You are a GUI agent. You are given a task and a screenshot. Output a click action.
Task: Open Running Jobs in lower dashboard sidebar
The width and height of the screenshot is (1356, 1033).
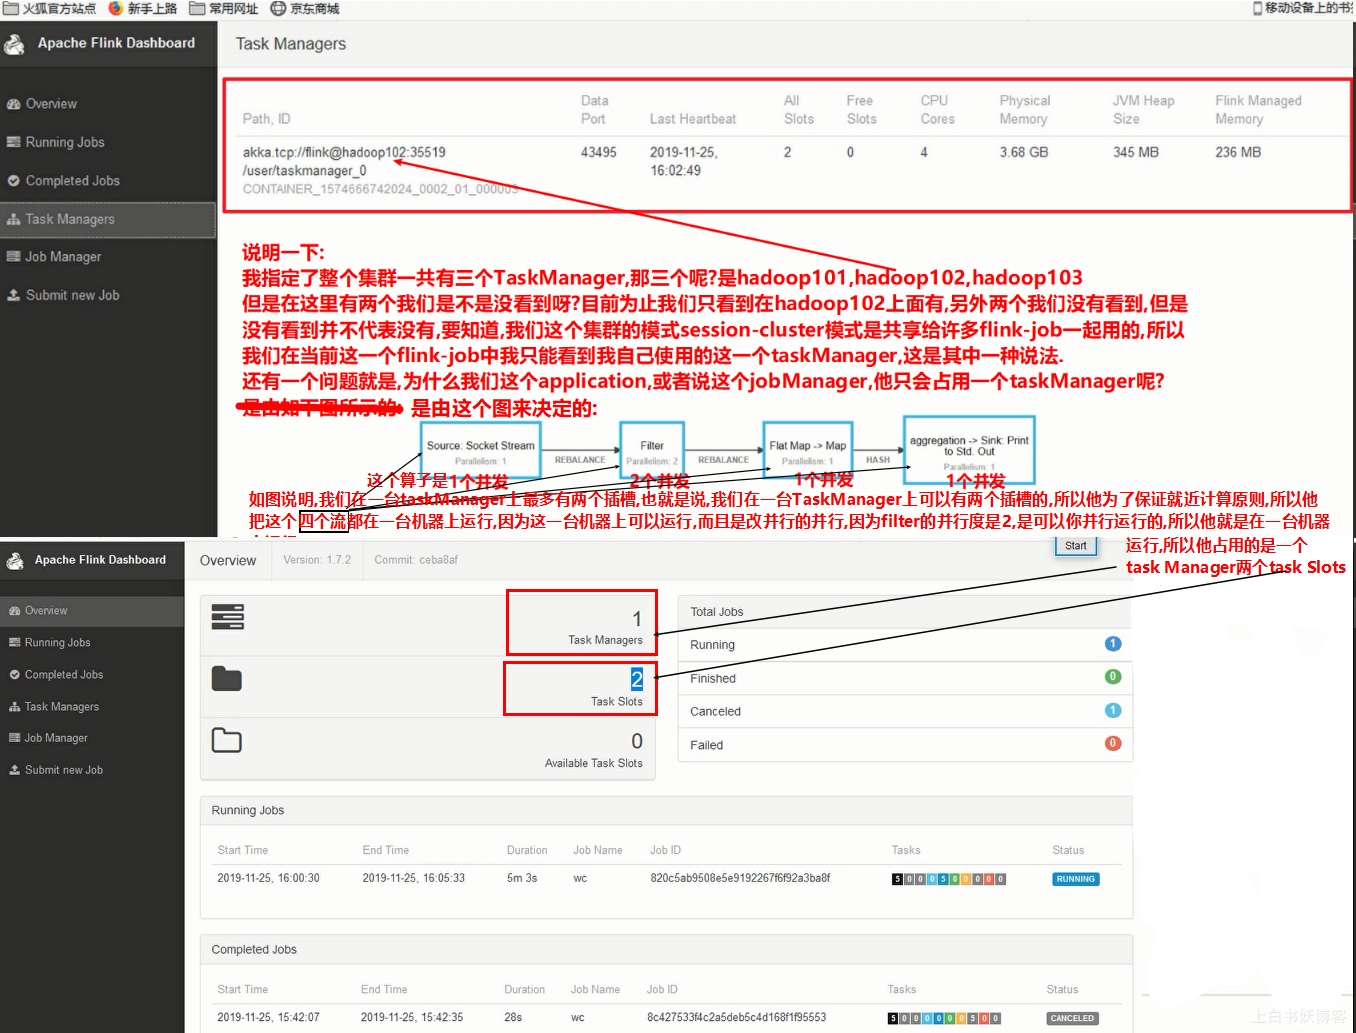57,643
